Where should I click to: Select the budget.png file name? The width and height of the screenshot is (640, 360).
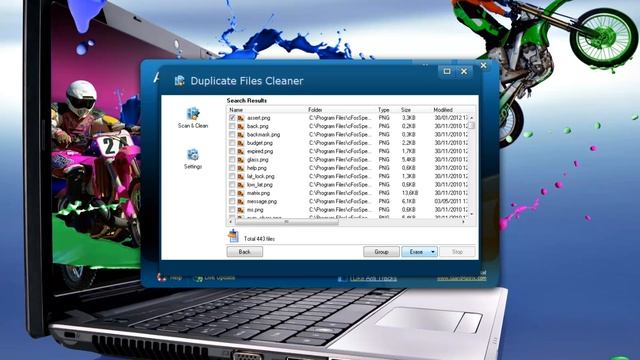point(260,143)
